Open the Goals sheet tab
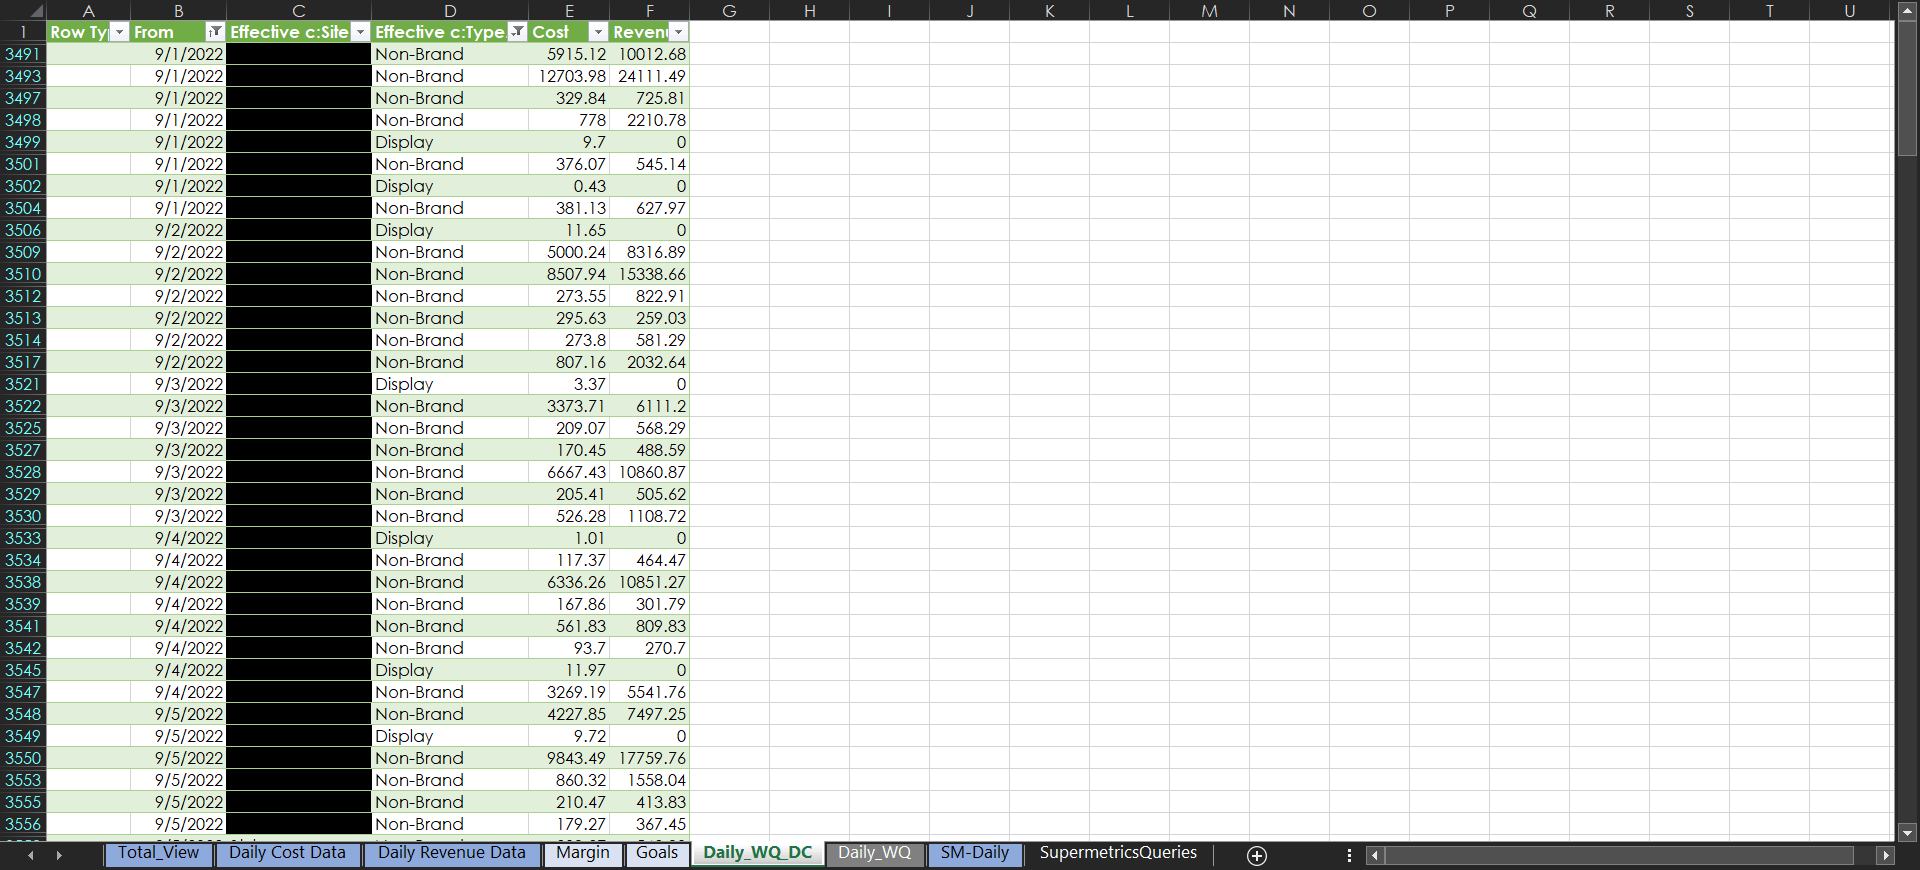The image size is (1920, 870). (x=656, y=853)
